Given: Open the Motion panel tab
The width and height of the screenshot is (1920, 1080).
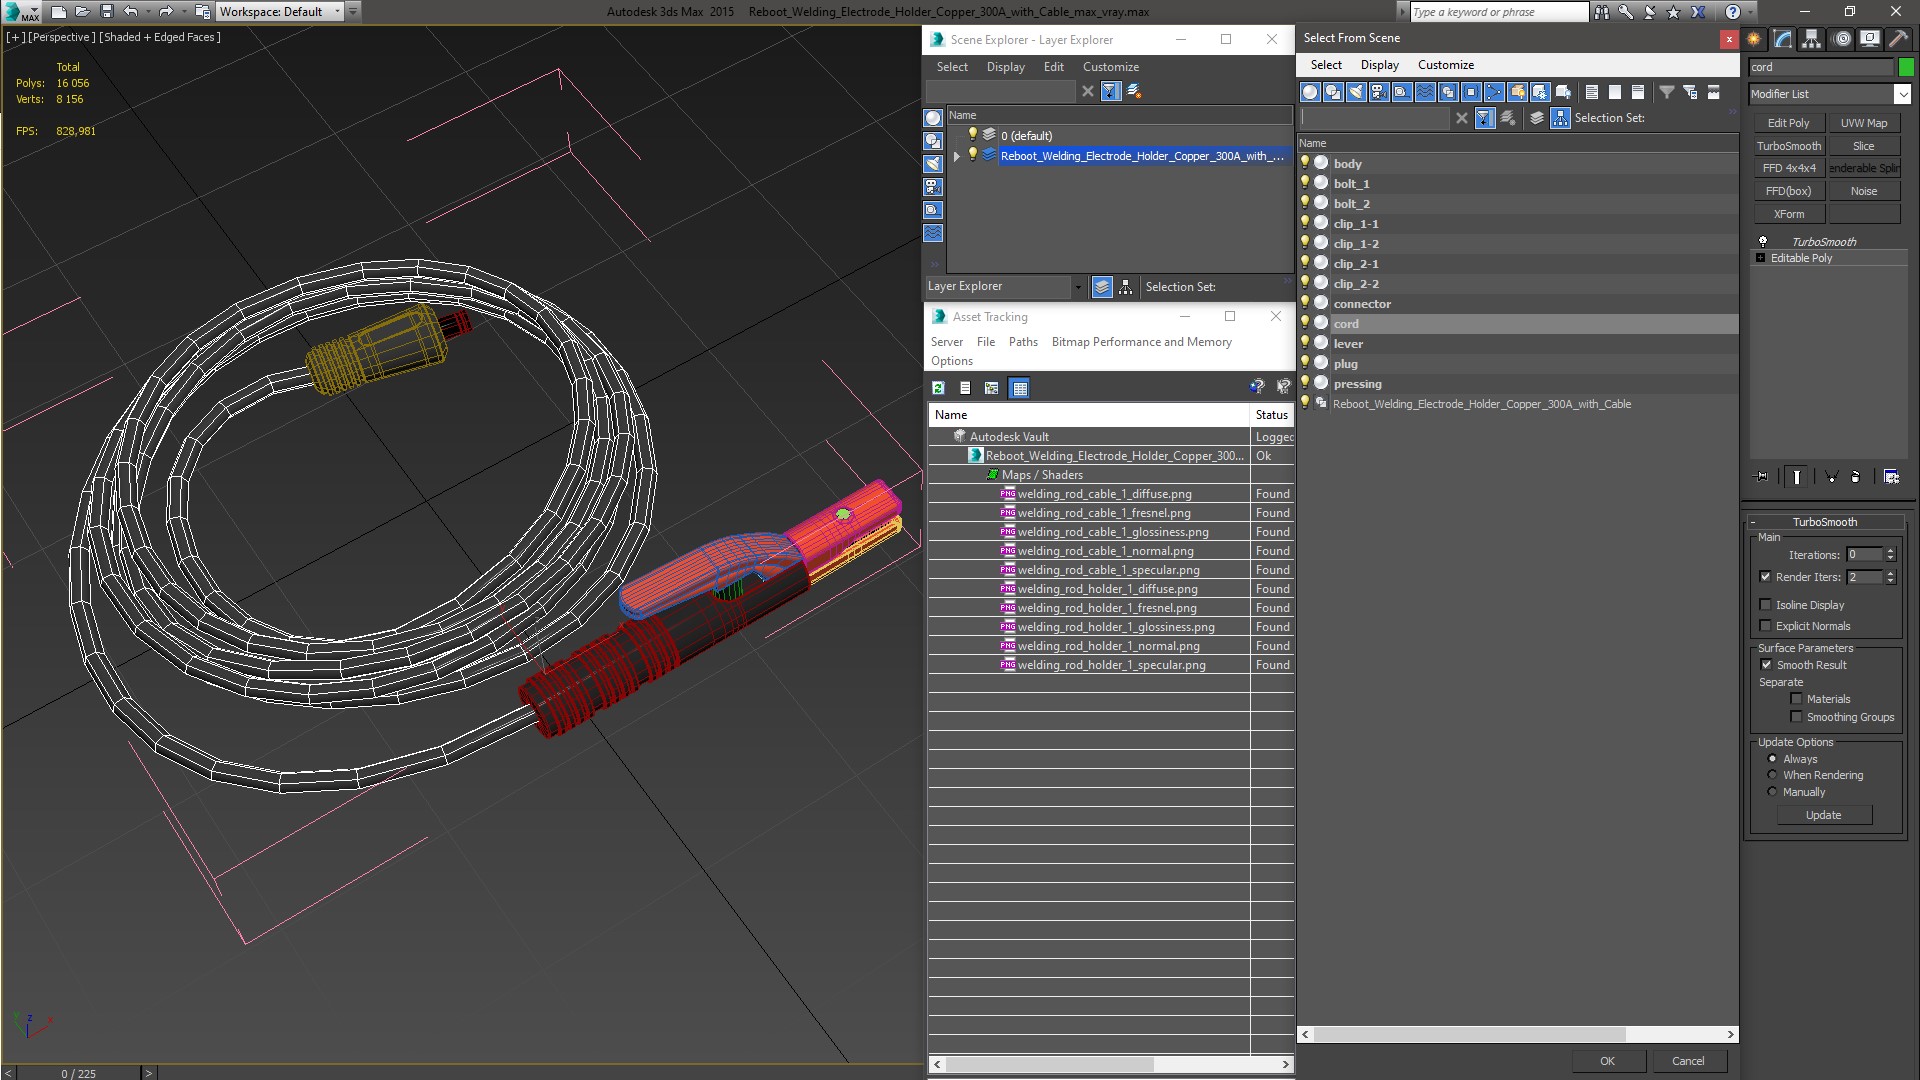Looking at the screenshot, I should (x=1842, y=39).
